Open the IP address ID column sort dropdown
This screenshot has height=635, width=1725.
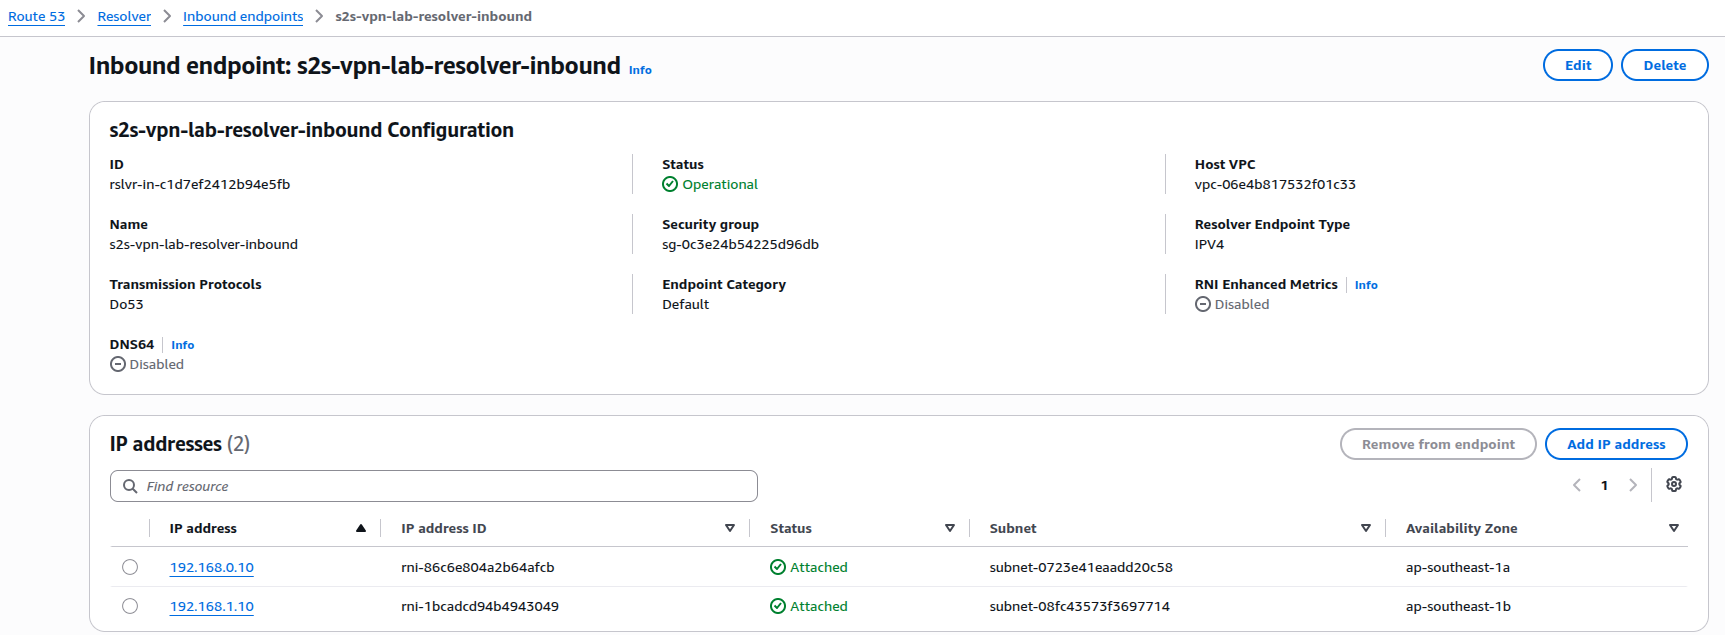[x=730, y=528]
